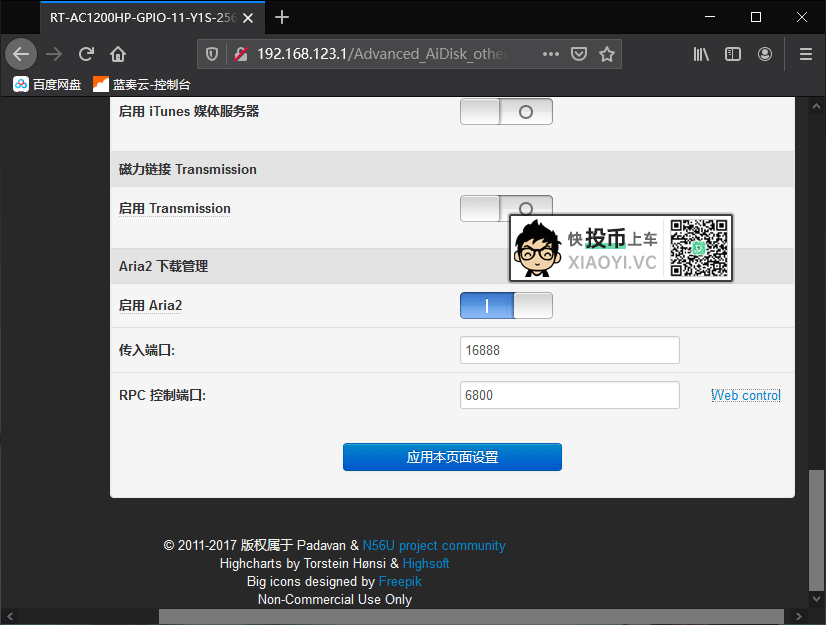Minimize the Firefox window
This screenshot has width=826, height=625.
[710, 17]
